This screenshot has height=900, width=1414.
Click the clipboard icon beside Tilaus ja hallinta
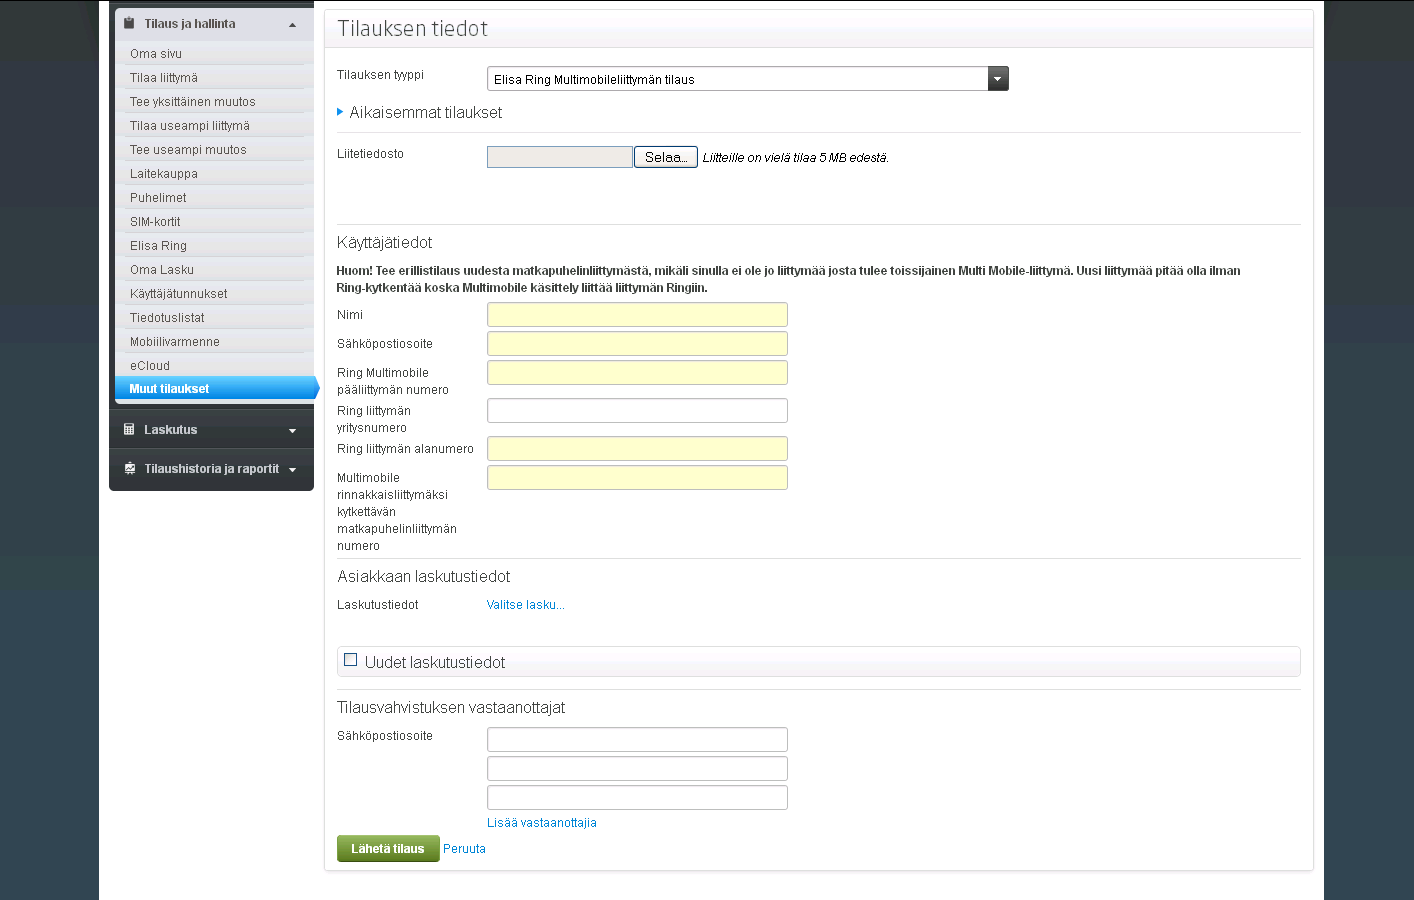tap(129, 23)
